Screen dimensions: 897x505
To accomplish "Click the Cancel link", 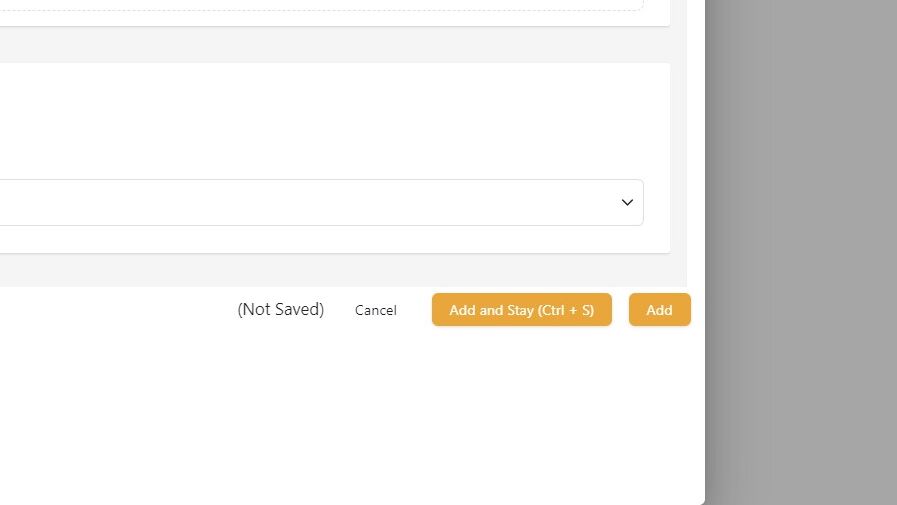I will pos(375,310).
